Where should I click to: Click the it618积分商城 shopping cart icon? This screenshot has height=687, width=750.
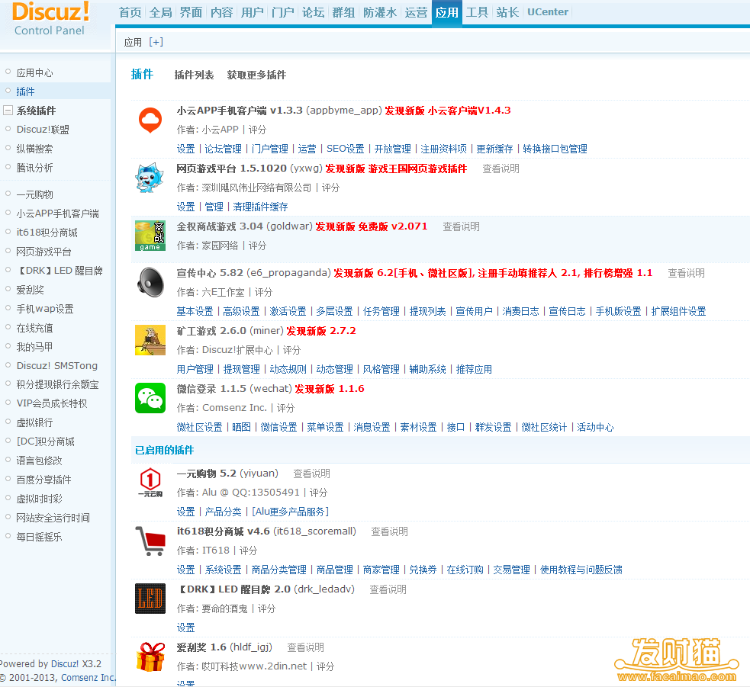(150, 541)
